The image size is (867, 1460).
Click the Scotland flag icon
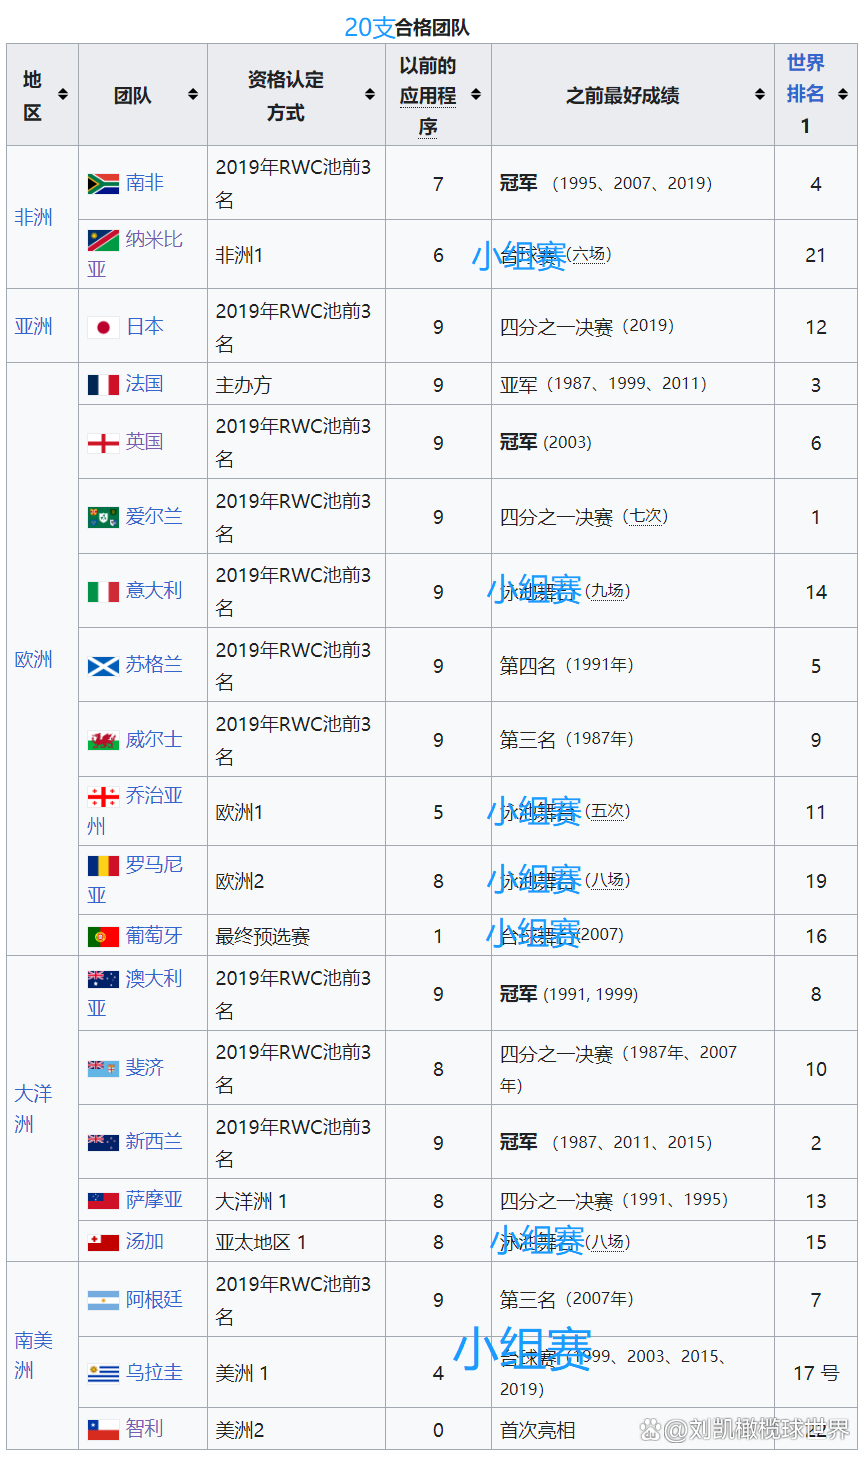point(103,666)
